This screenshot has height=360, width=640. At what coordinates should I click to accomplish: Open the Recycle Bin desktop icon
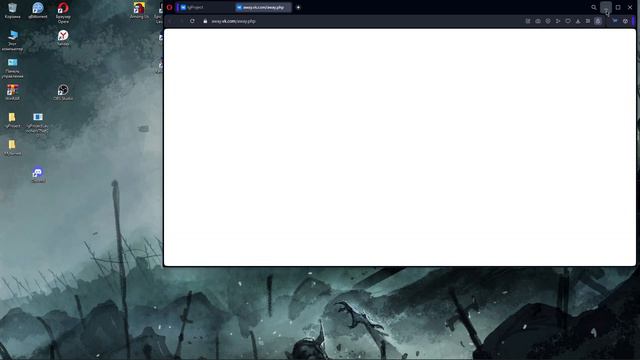click(12, 11)
